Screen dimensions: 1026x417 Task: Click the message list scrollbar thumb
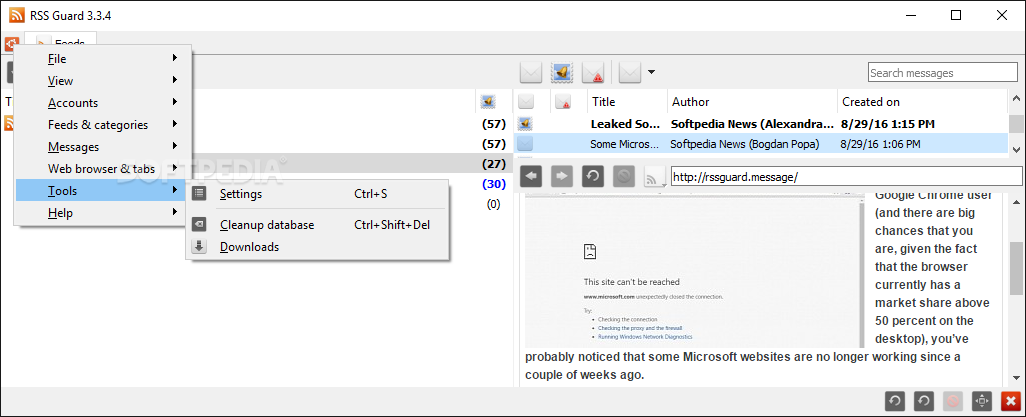tap(1016, 123)
